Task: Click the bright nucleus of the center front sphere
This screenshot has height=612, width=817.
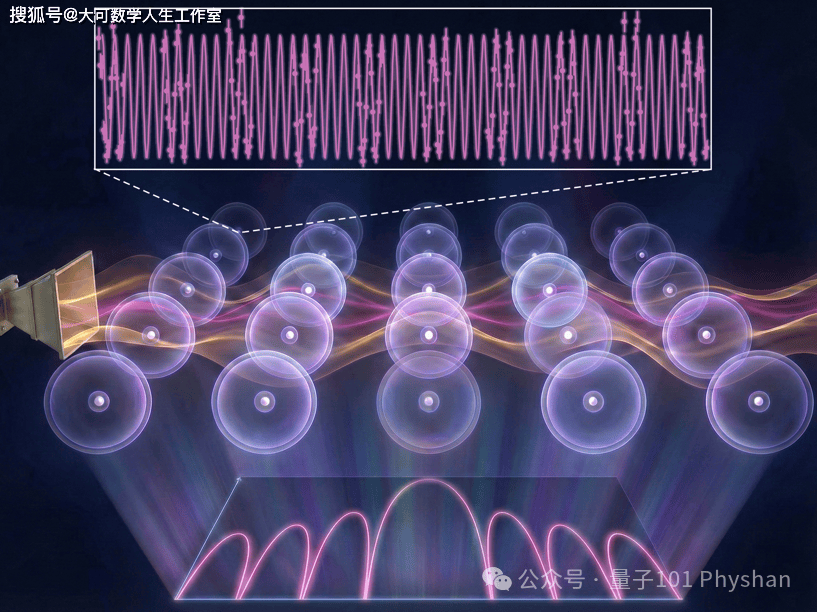Action: (x=429, y=402)
